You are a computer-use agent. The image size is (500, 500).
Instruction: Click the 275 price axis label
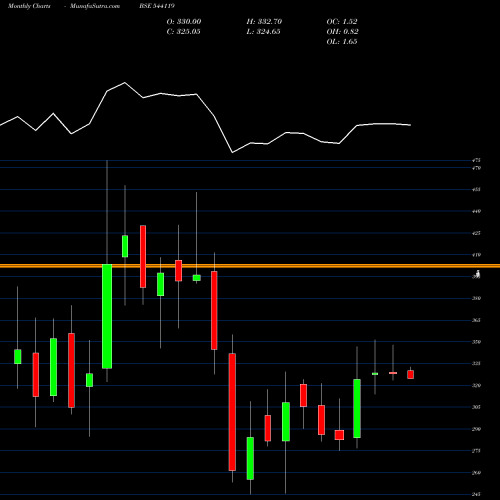476,451
